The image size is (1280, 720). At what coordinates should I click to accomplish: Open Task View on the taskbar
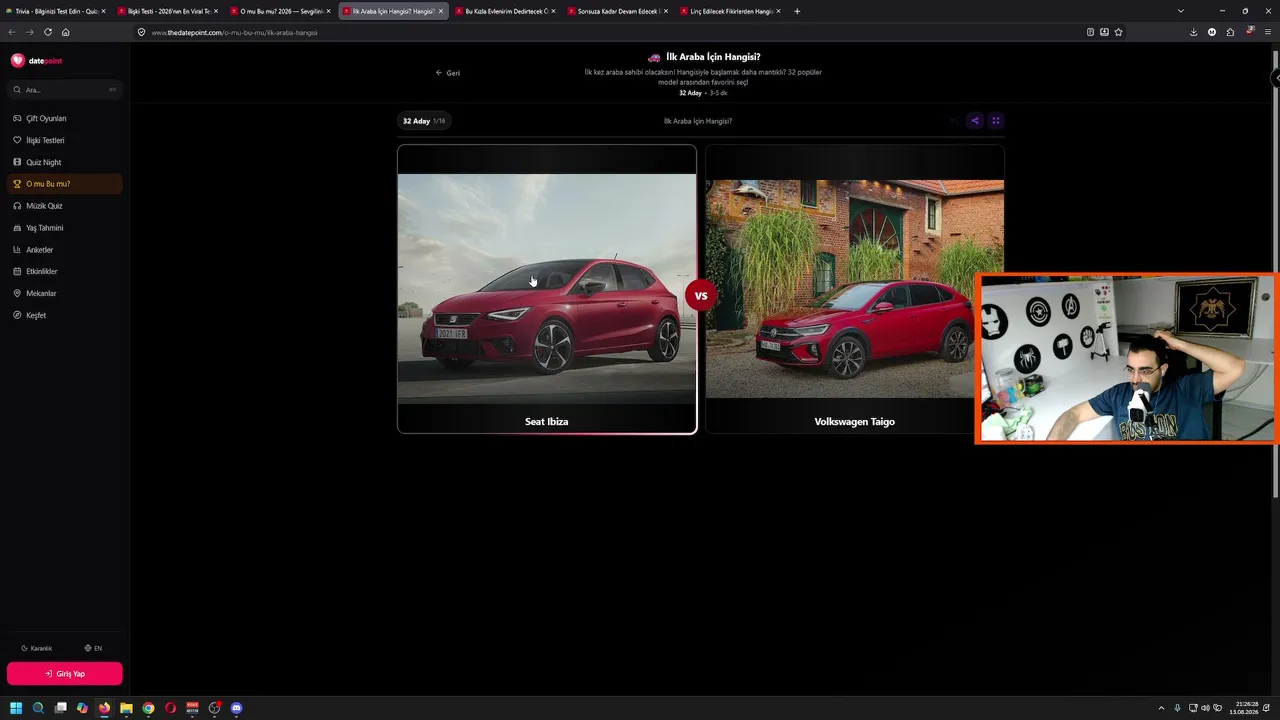pos(60,708)
